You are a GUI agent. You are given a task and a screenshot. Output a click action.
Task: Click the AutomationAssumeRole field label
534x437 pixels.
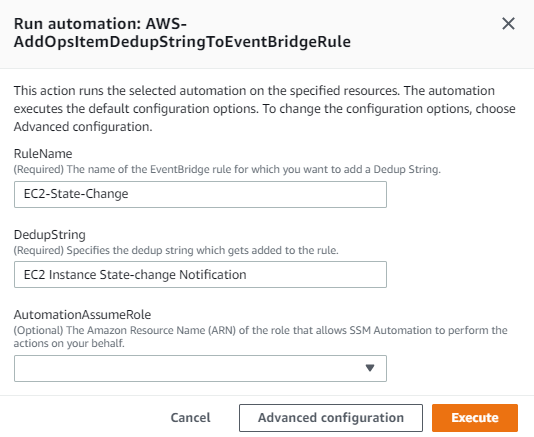click(x=82, y=314)
